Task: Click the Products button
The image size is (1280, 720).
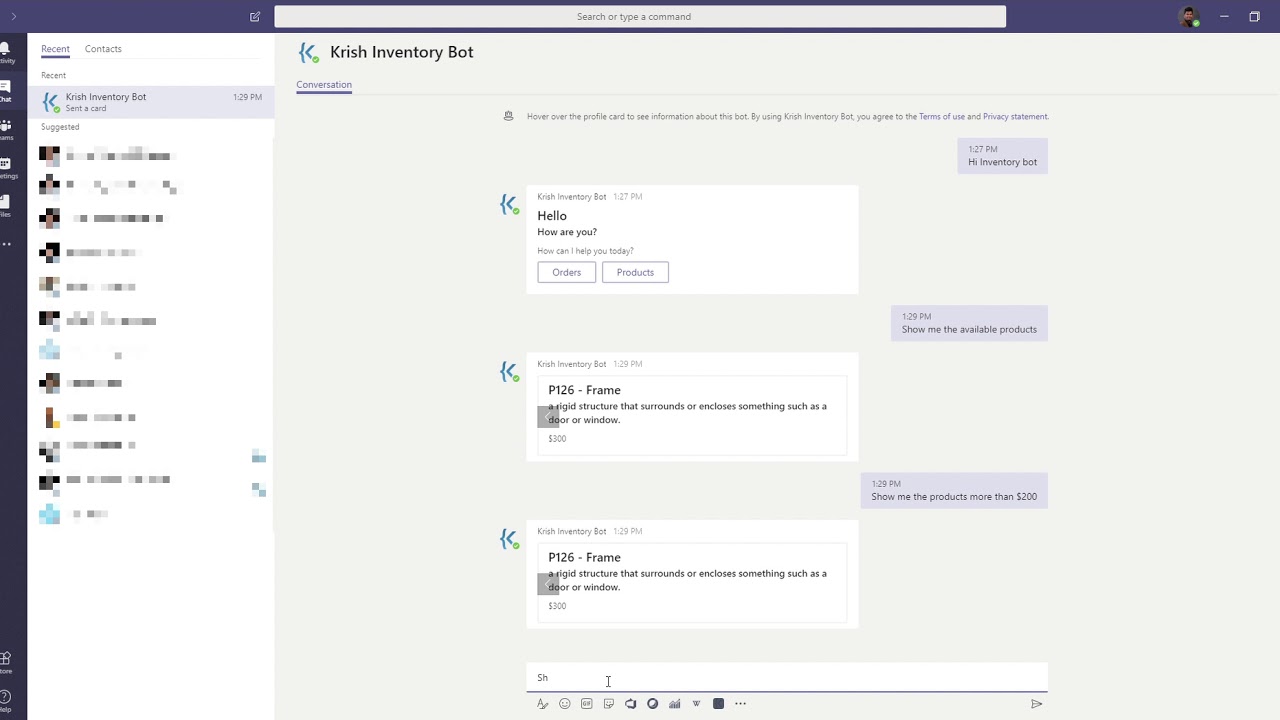Action: coord(635,272)
